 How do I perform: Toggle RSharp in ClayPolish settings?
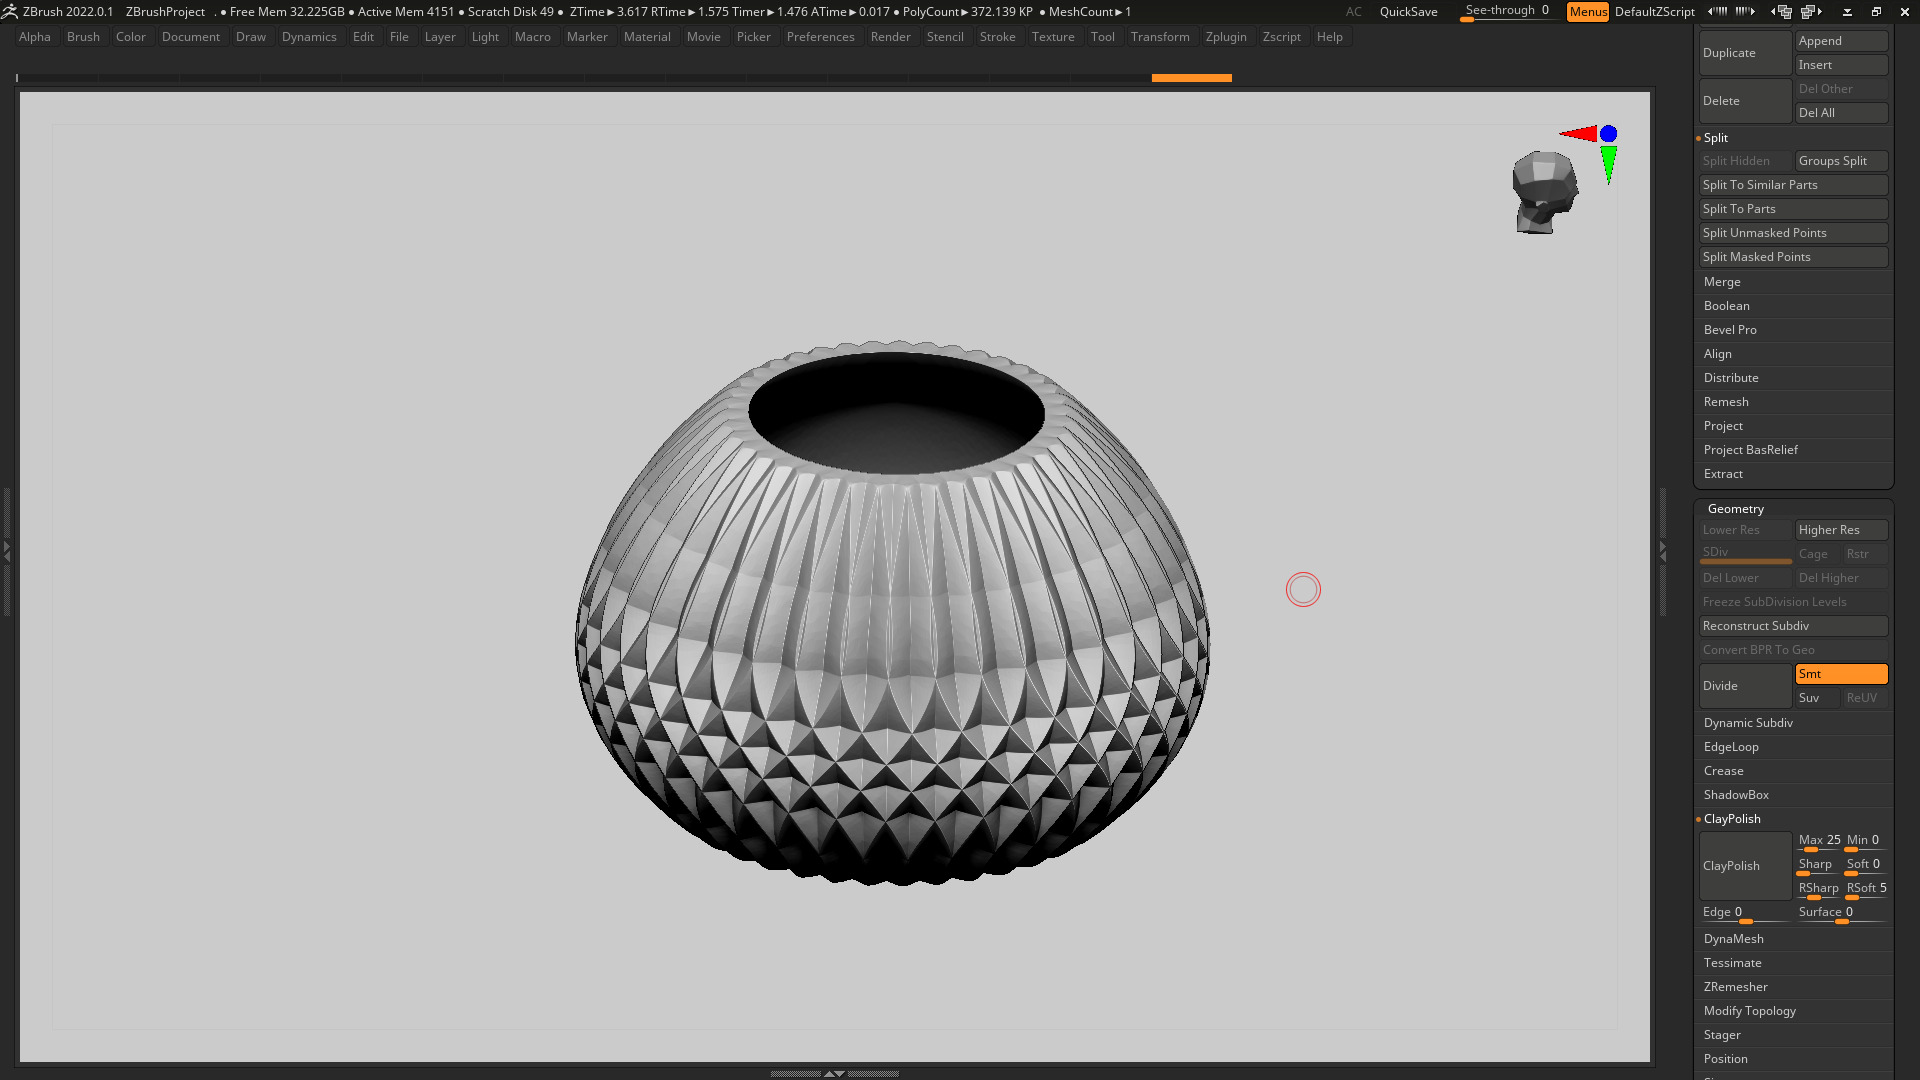click(x=1817, y=889)
